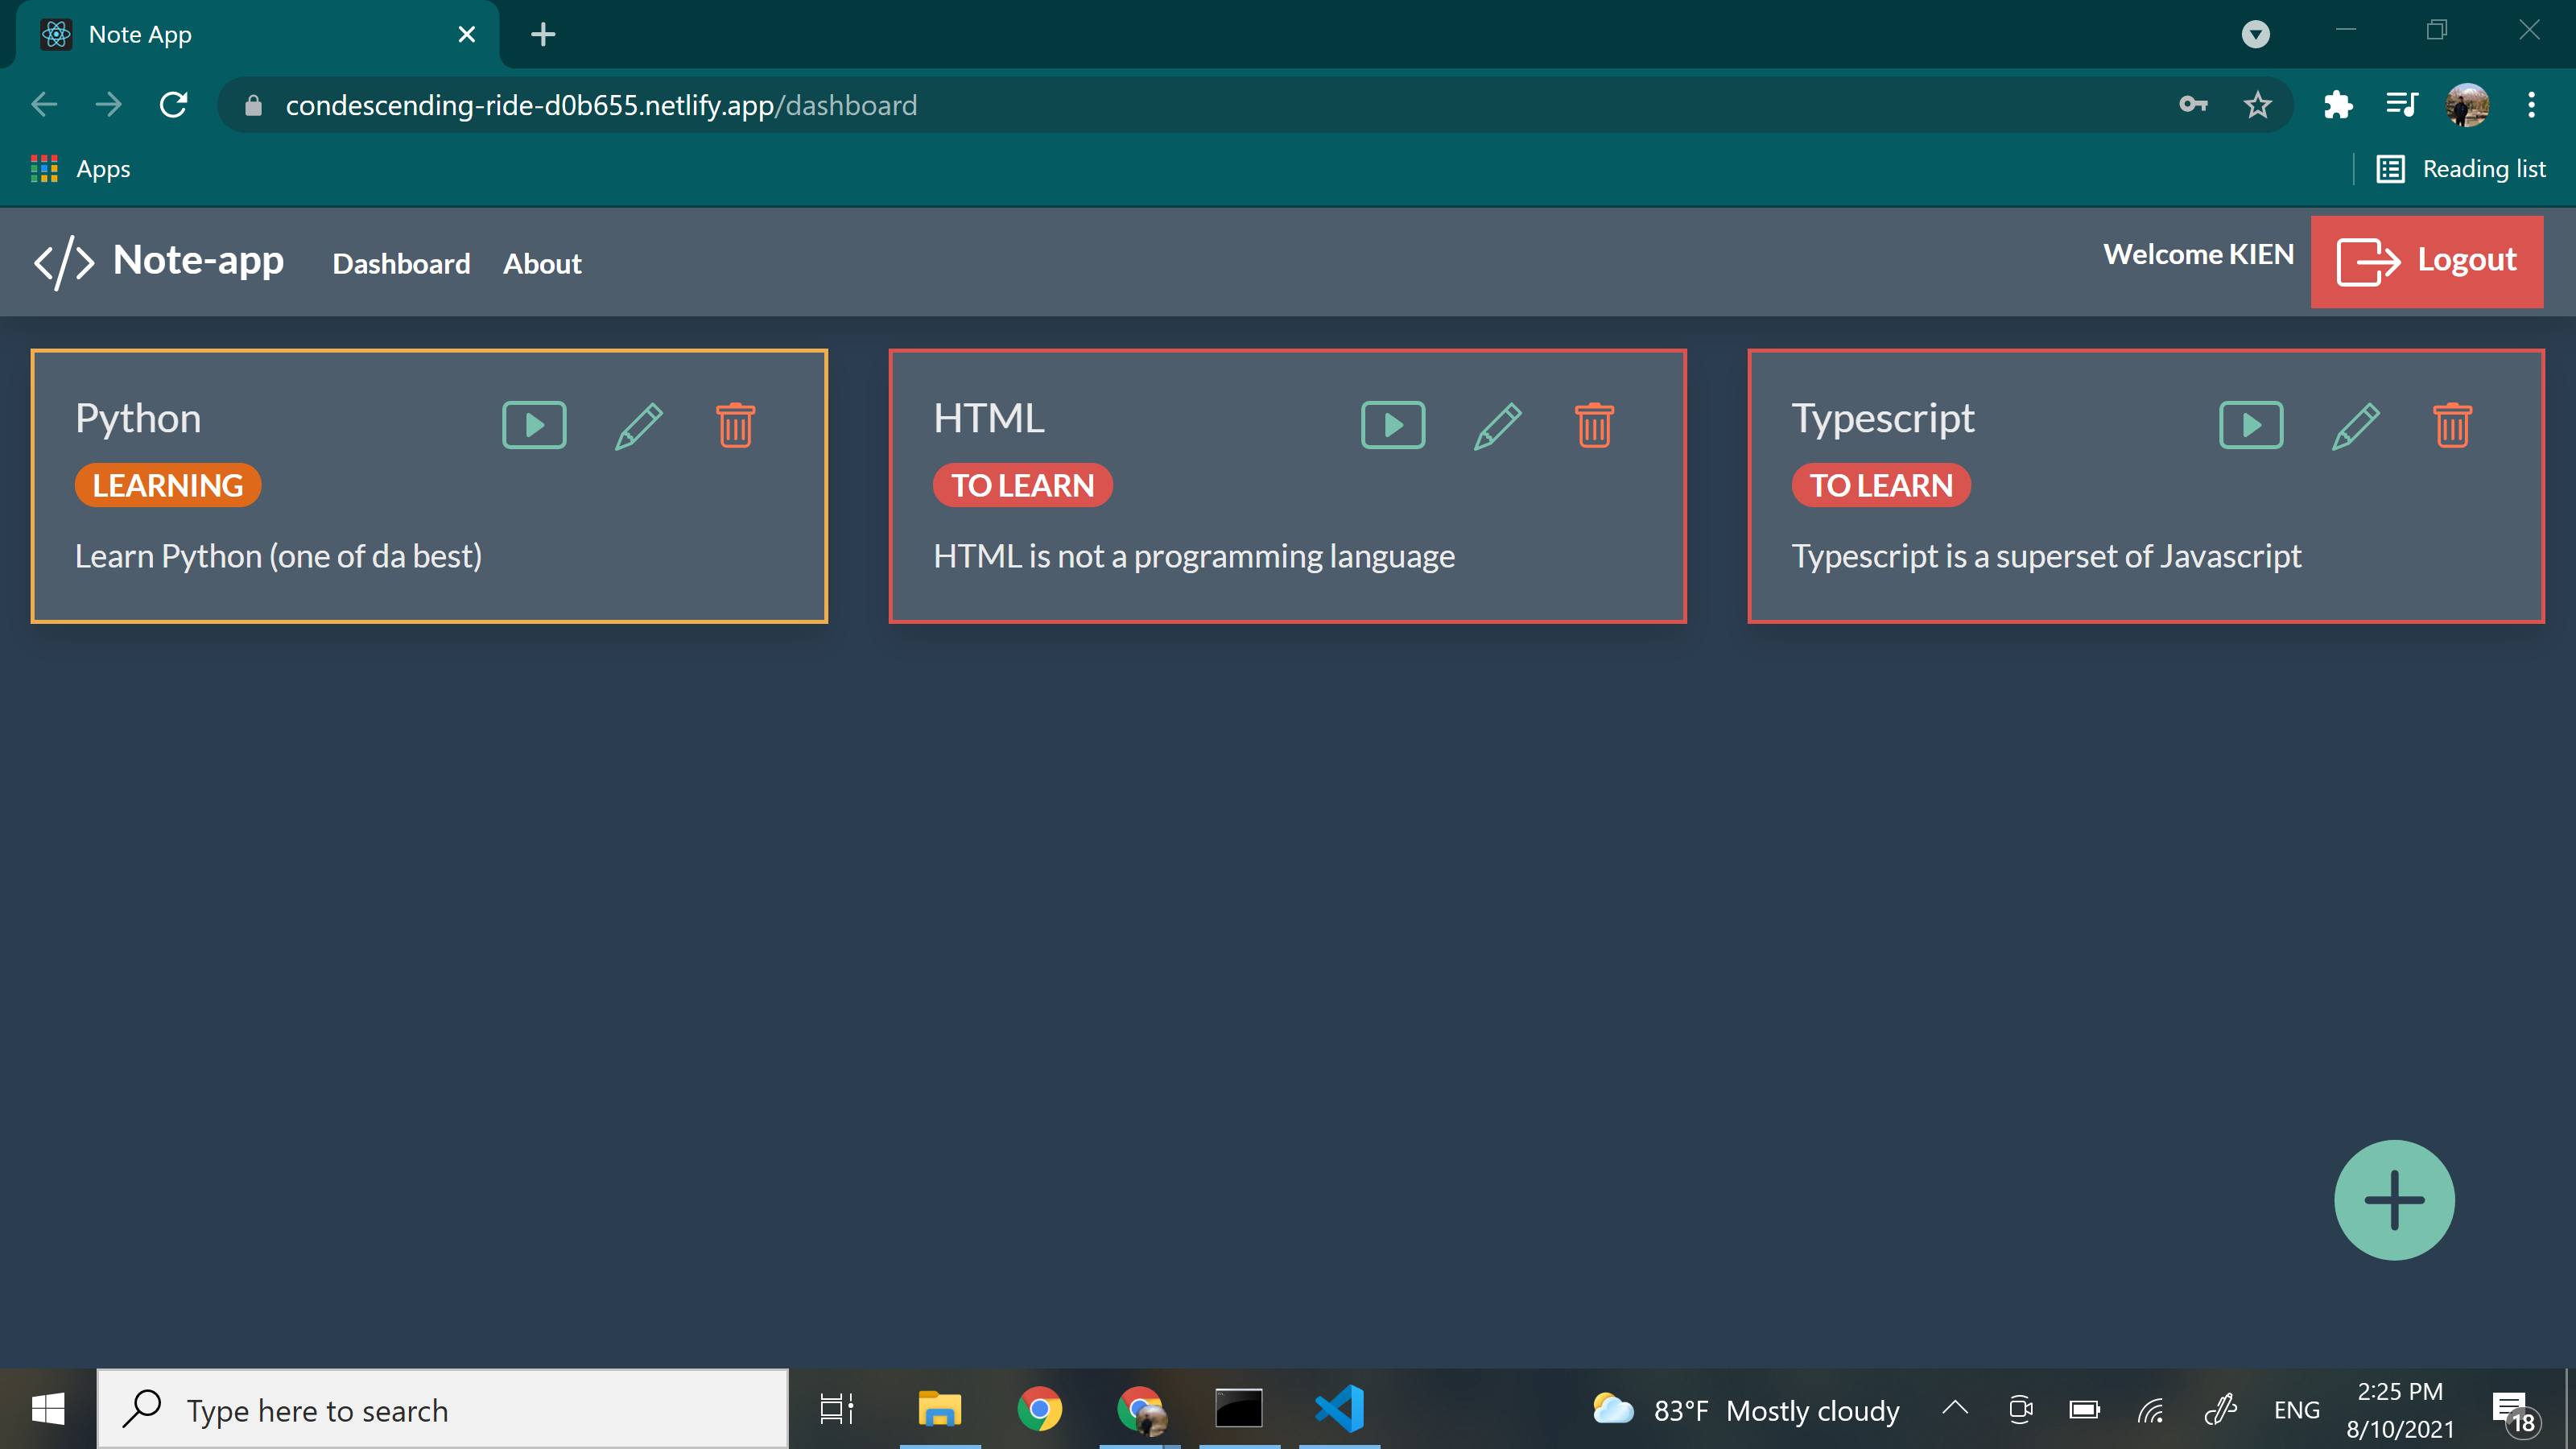Bookmark this page with the star icon
The height and width of the screenshot is (1449, 2576).
click(2257, 105)
